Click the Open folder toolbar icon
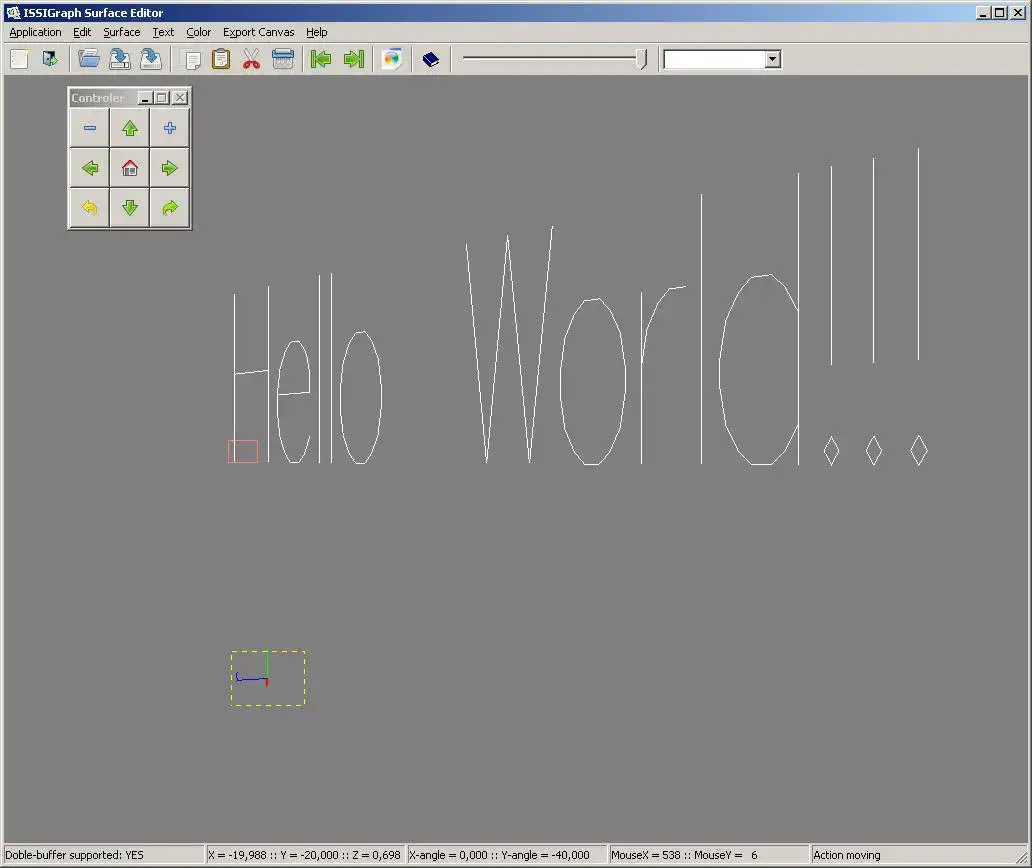The image size is (1032, 868). coord(89,59)
